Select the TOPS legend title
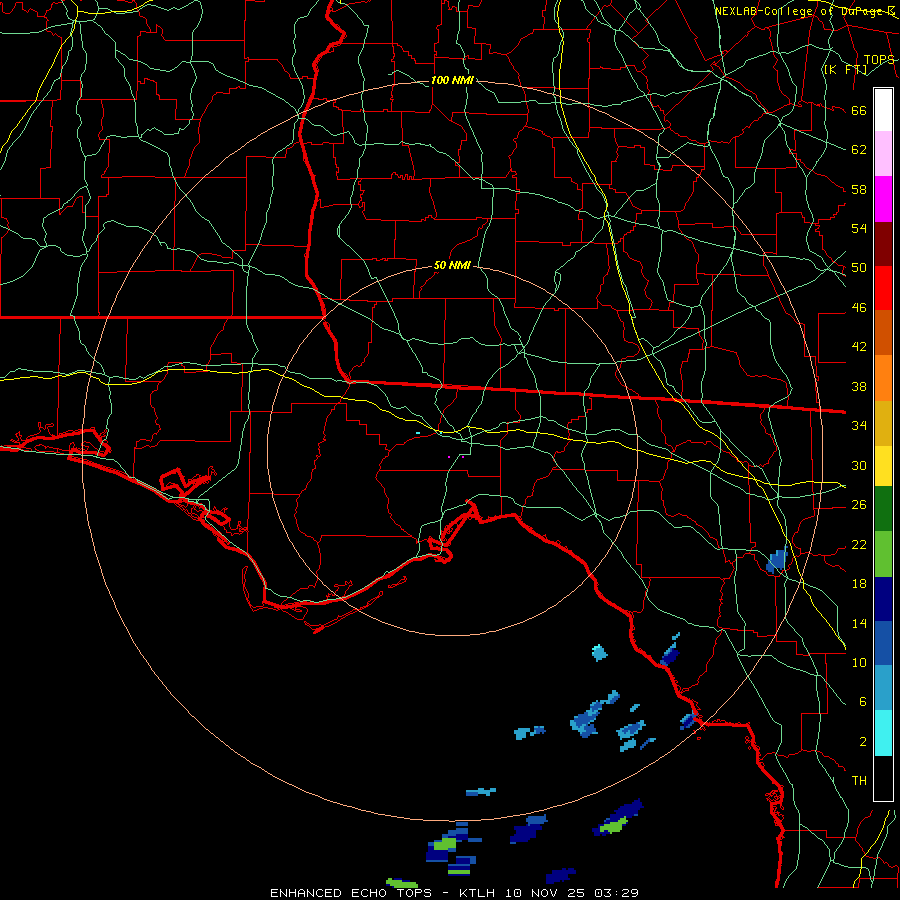This screenshot has width=900, height=900. (x=879, y=60)
